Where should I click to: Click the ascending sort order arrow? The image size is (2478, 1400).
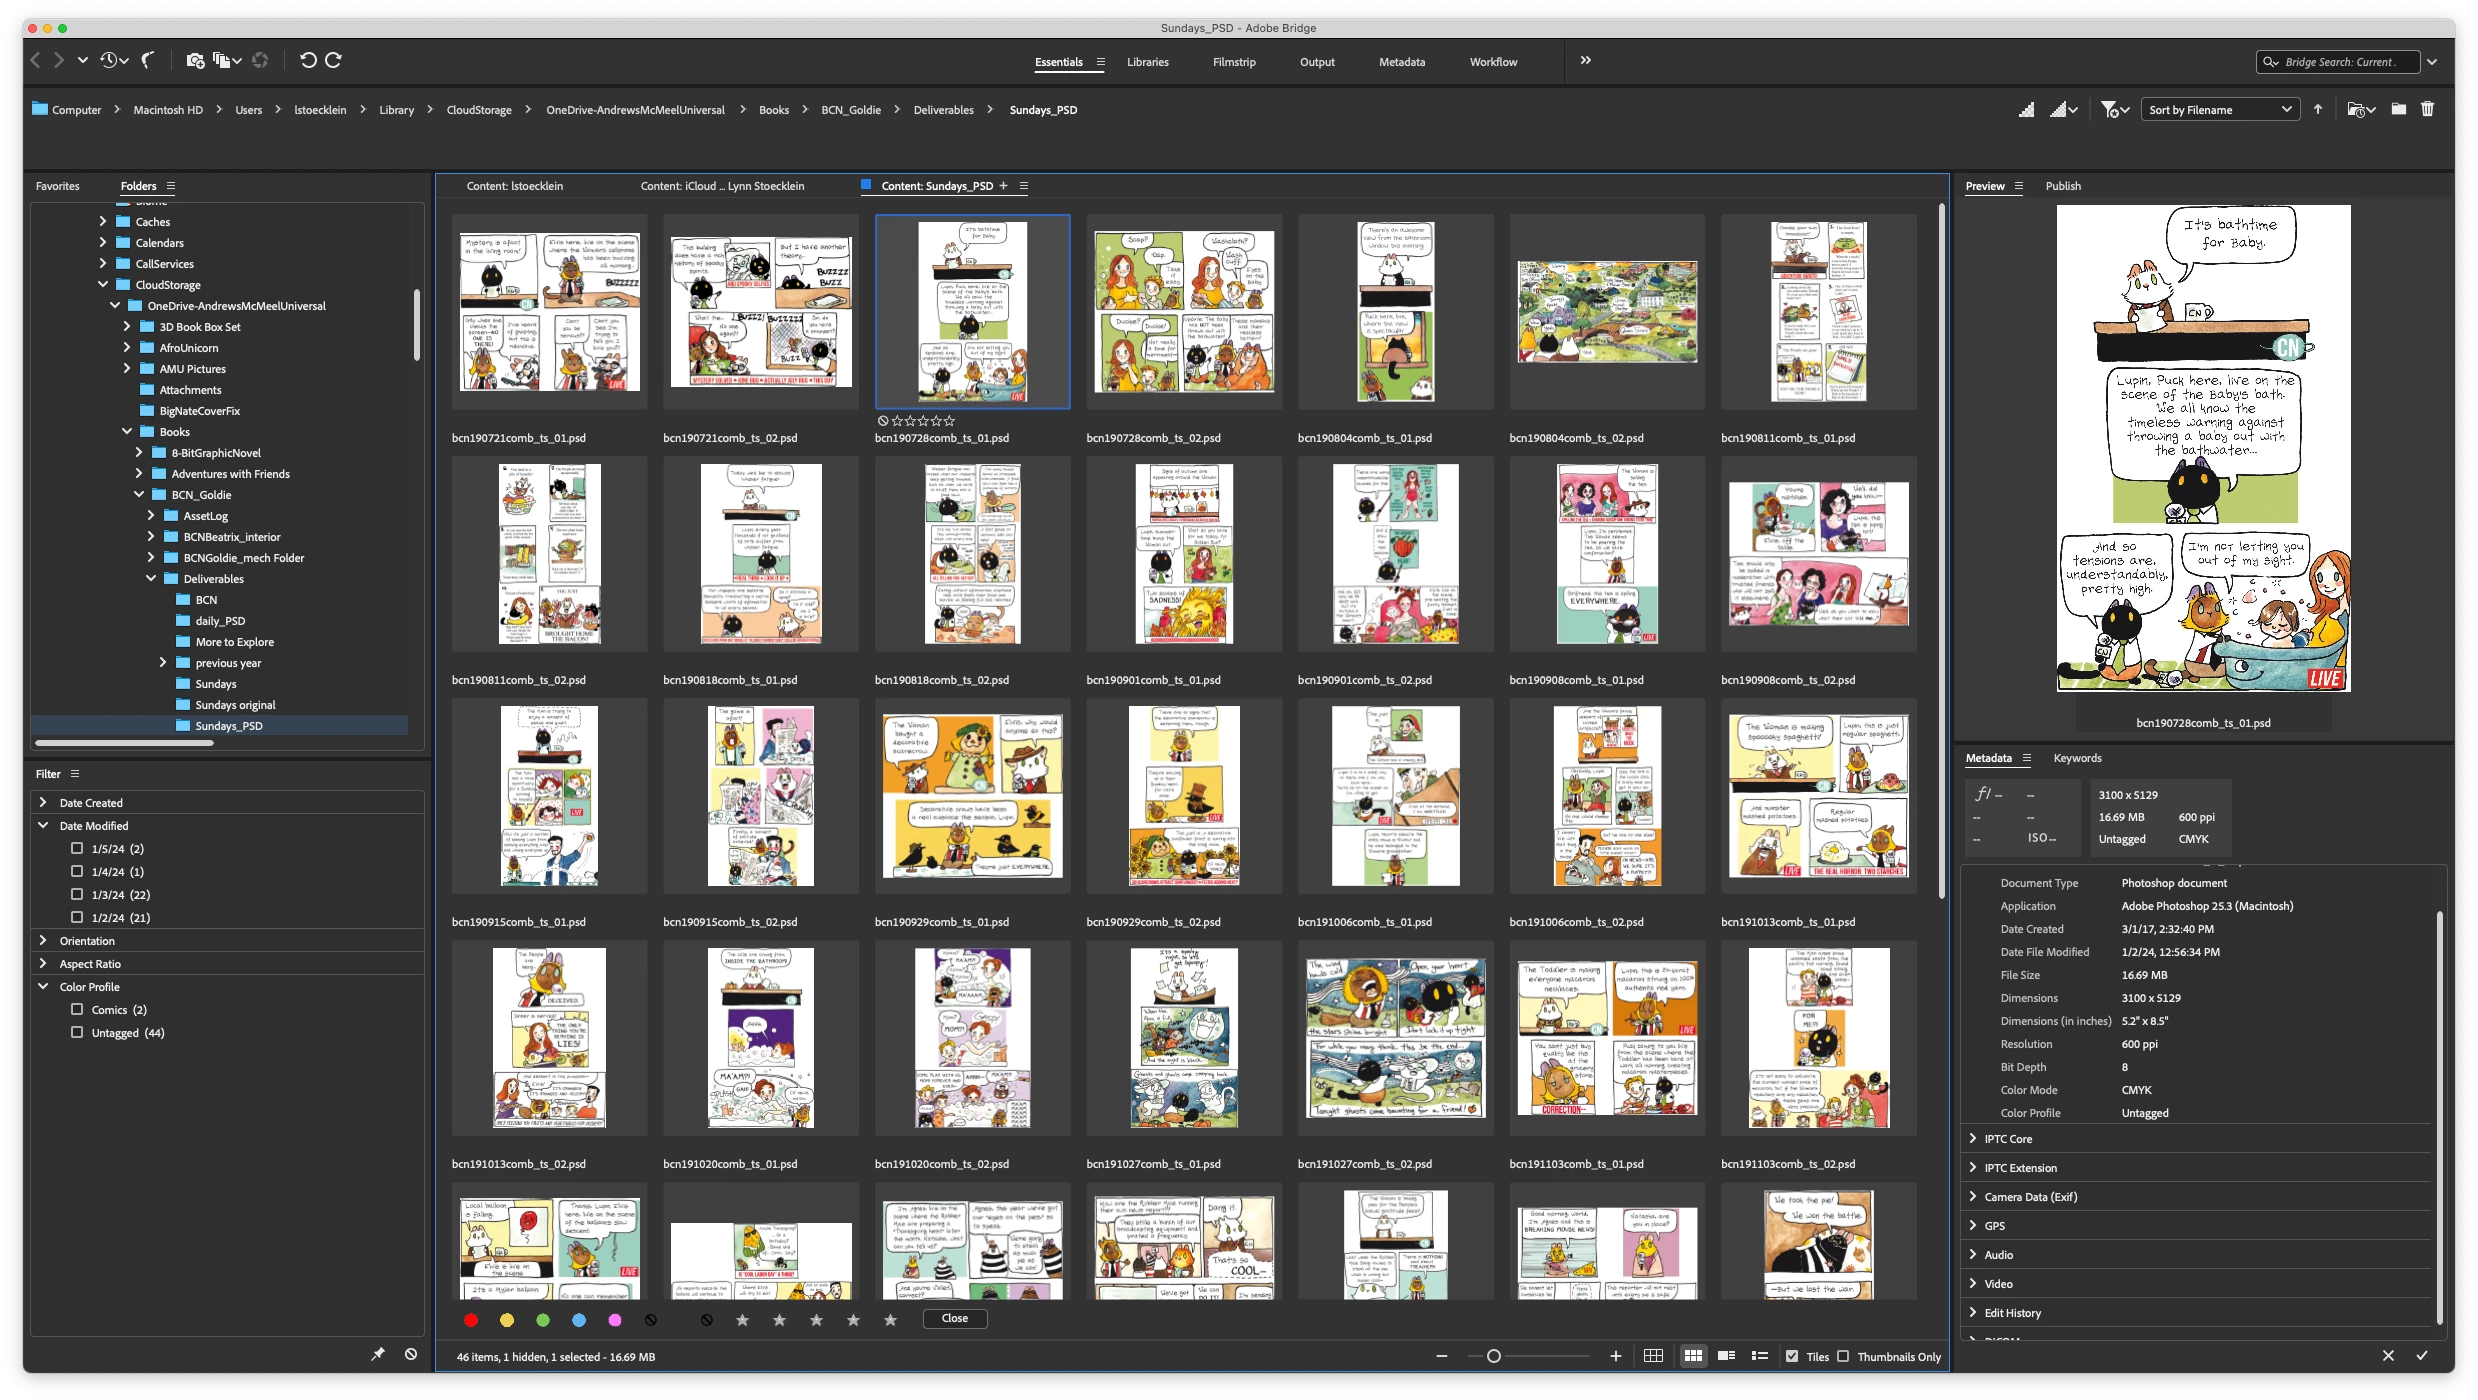[x=2318, y=109]
